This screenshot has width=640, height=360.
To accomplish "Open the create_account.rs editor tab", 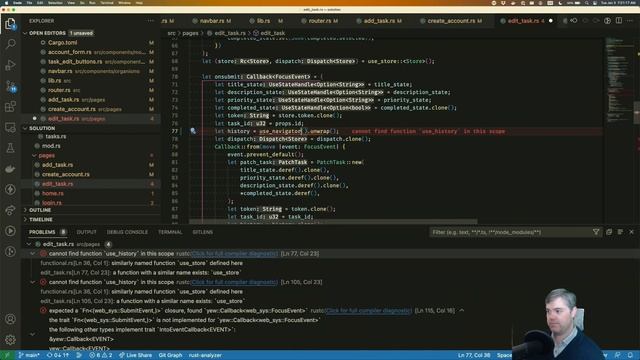I will pyautogui.click(x=451, y=21).
